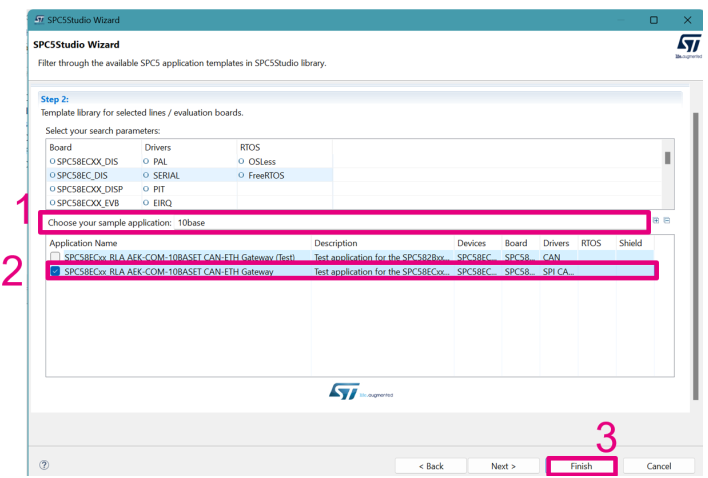Viewport: 708px width, 478px height.
Task: Select board SPC58ECXX_DIS
Action: (x=84, y=161)
